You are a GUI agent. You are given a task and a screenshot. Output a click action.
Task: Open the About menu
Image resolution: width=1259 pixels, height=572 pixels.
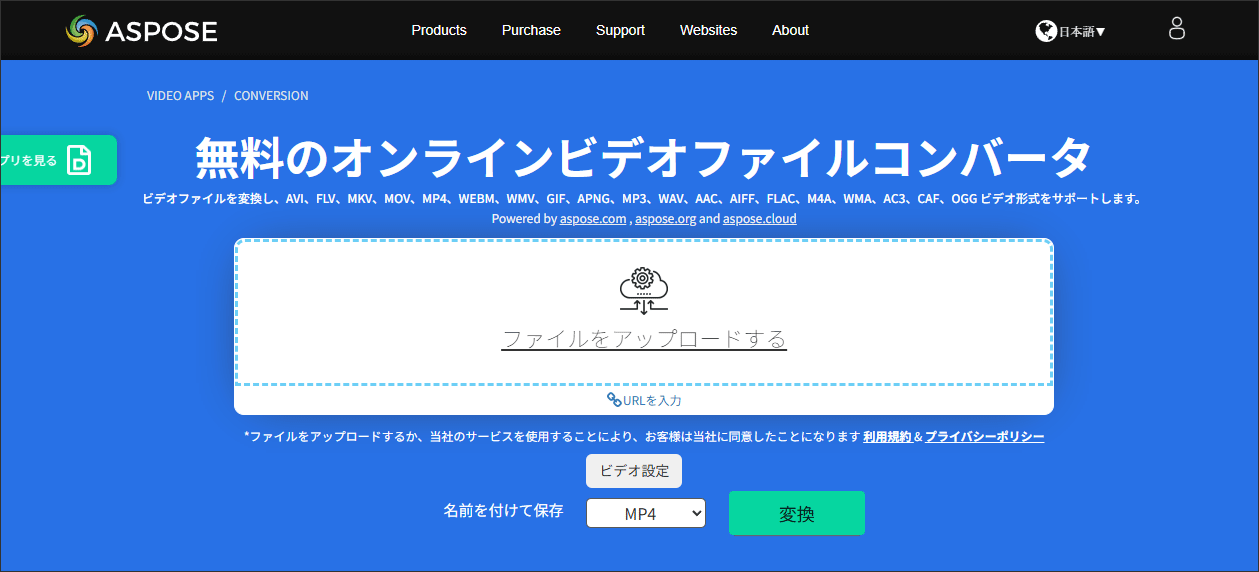pyautogui.click(x=790, y=30)
